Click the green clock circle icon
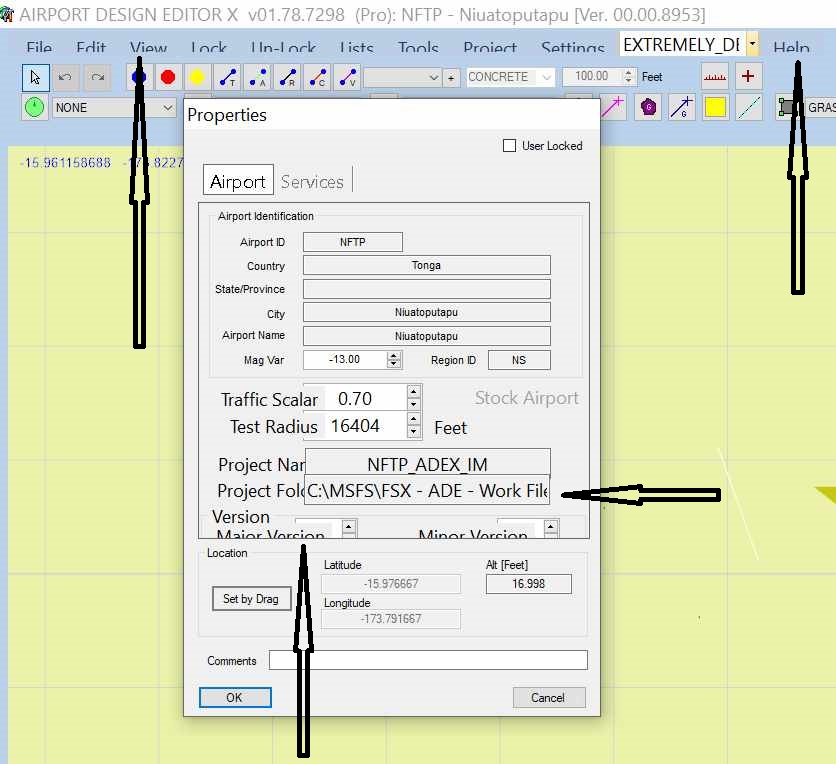The width and height of the screenshot is (836, 764). tap(35, 108)
